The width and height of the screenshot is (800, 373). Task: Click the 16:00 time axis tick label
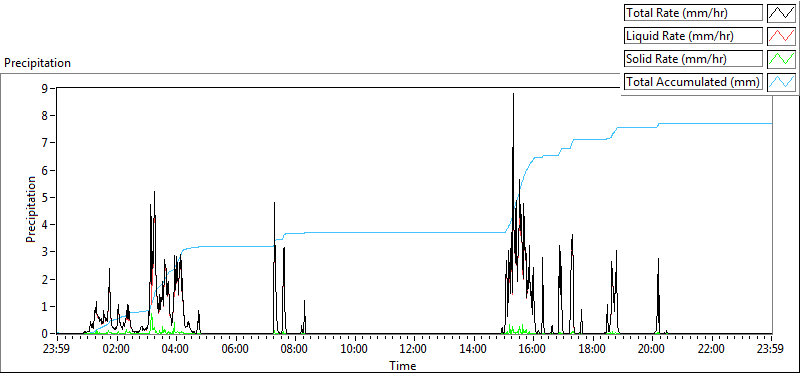tap(533, 349)
